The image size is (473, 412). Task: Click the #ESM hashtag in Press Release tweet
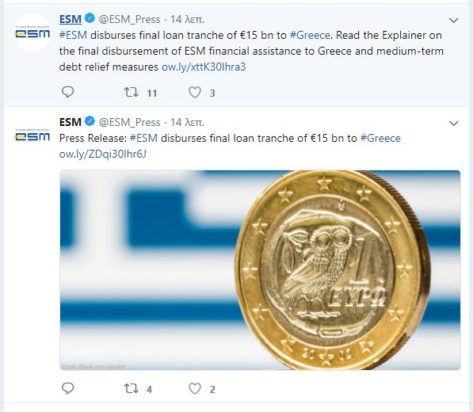(x=144, y=138)
